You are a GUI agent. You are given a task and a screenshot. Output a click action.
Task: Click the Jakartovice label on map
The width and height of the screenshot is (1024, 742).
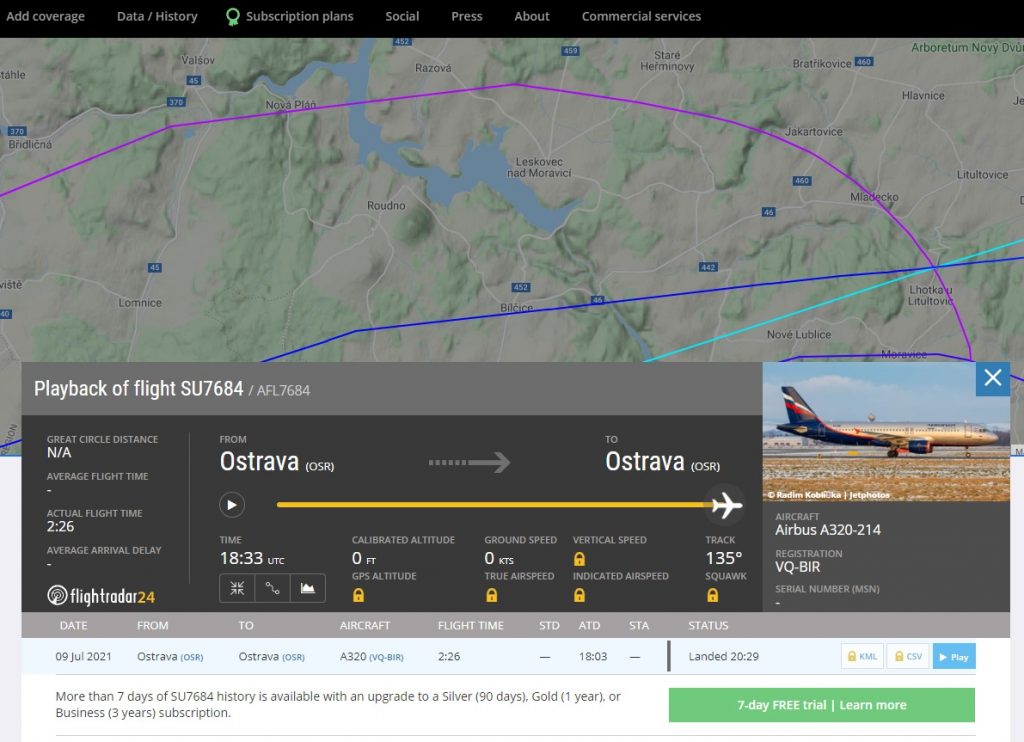pyautogui.click(x=814, y=132)
